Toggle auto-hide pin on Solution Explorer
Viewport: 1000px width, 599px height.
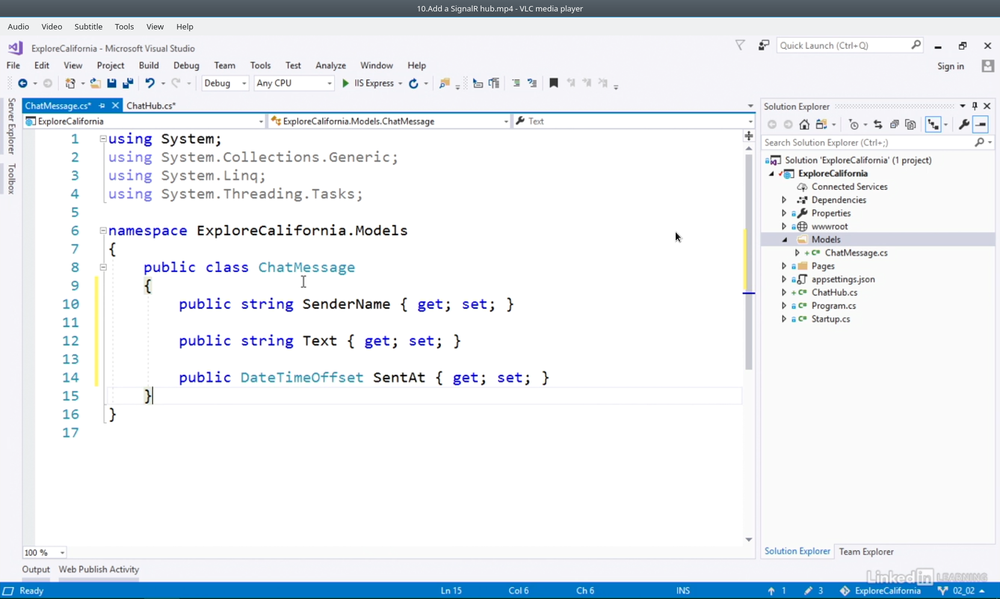tap(974, 106)
